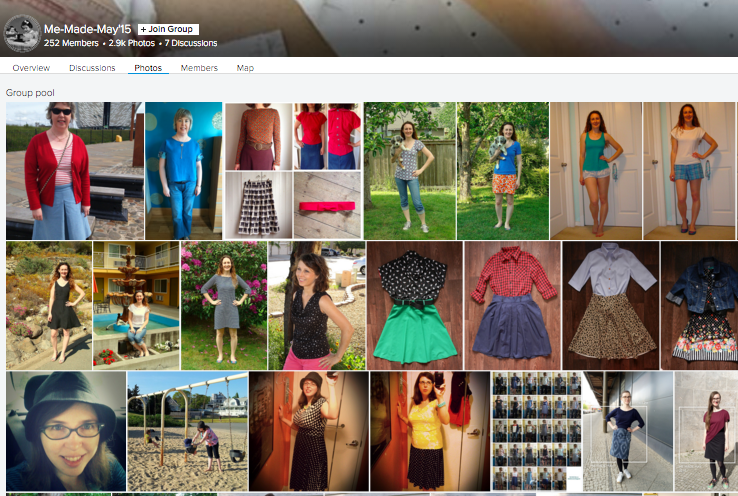The height and width of the screenshot is (496, 738).
Task: Click the Group pool heading
Action: [x=30, y=93]
